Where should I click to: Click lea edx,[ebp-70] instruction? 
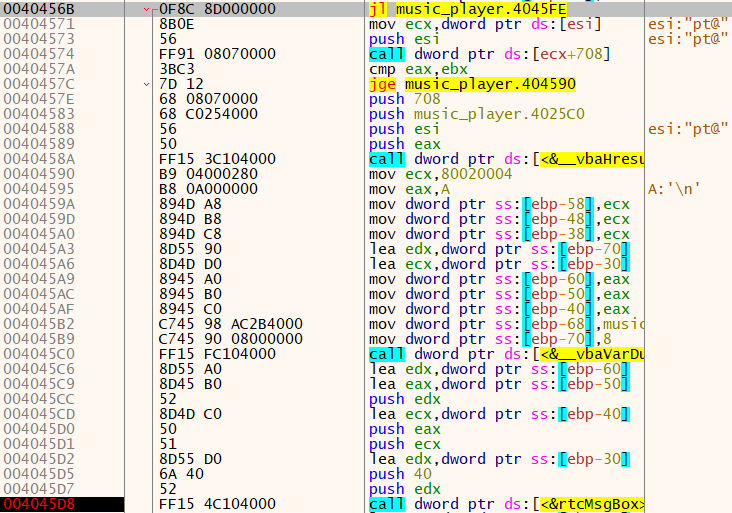pyautogui.click(x=500, y=249)
